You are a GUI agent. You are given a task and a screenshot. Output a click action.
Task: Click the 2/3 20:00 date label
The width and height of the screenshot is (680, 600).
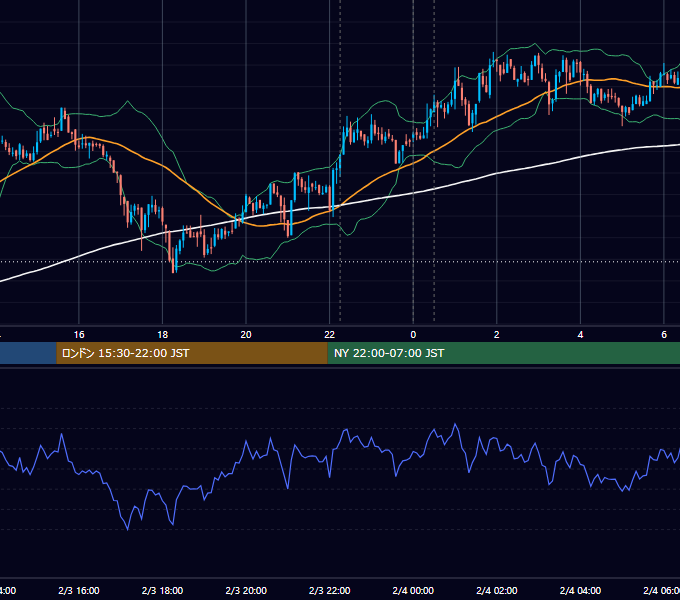click(246, 590)
